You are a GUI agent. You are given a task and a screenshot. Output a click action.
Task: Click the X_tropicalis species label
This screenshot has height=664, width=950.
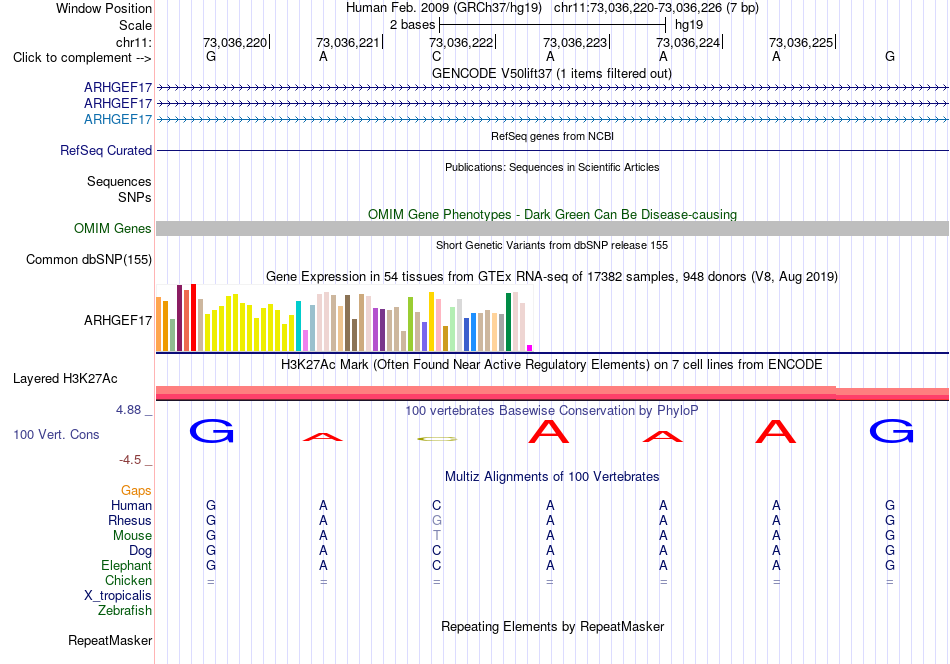click(x=118, y=596)
